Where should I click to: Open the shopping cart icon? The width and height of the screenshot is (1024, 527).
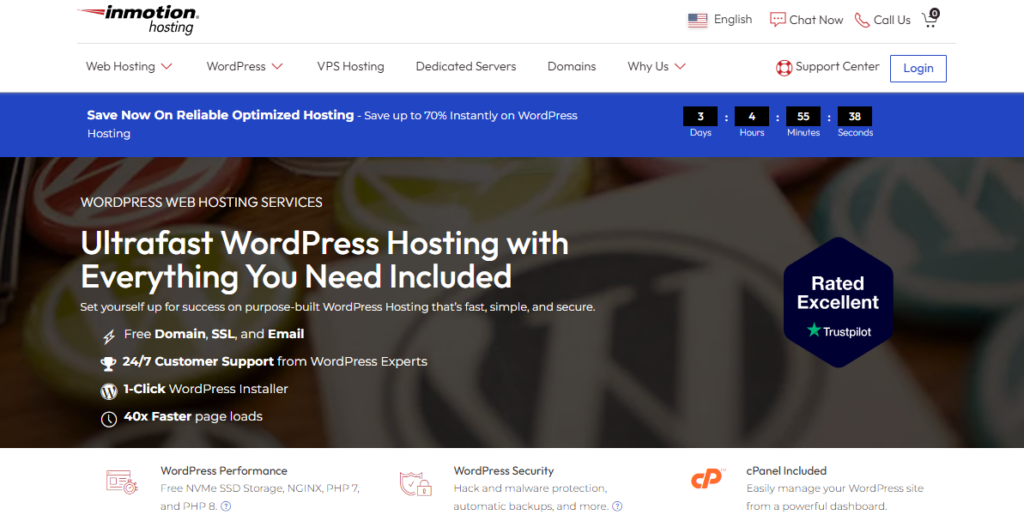pyautogui.click(x=930, y=18)
